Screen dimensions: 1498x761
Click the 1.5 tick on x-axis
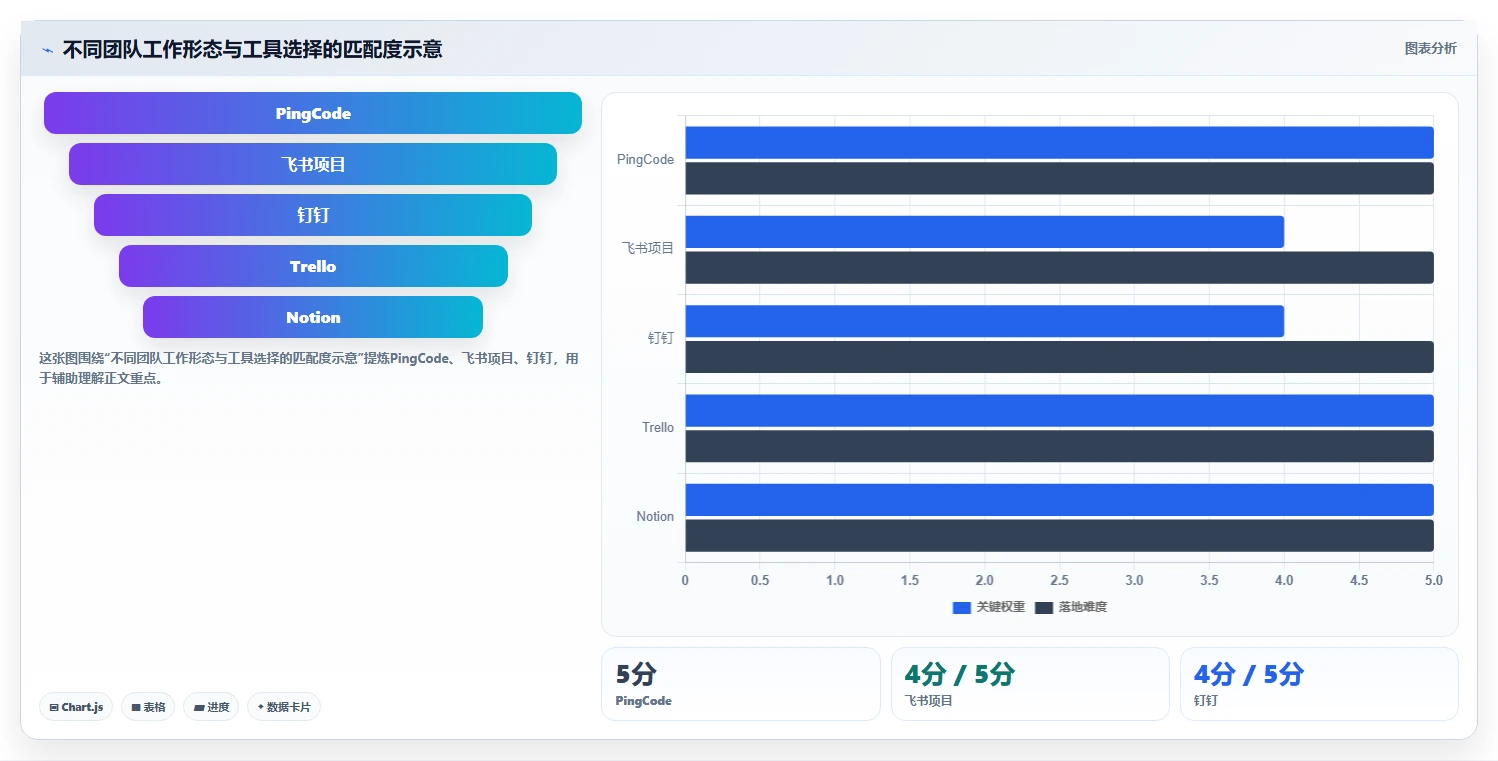coord(910,580)
